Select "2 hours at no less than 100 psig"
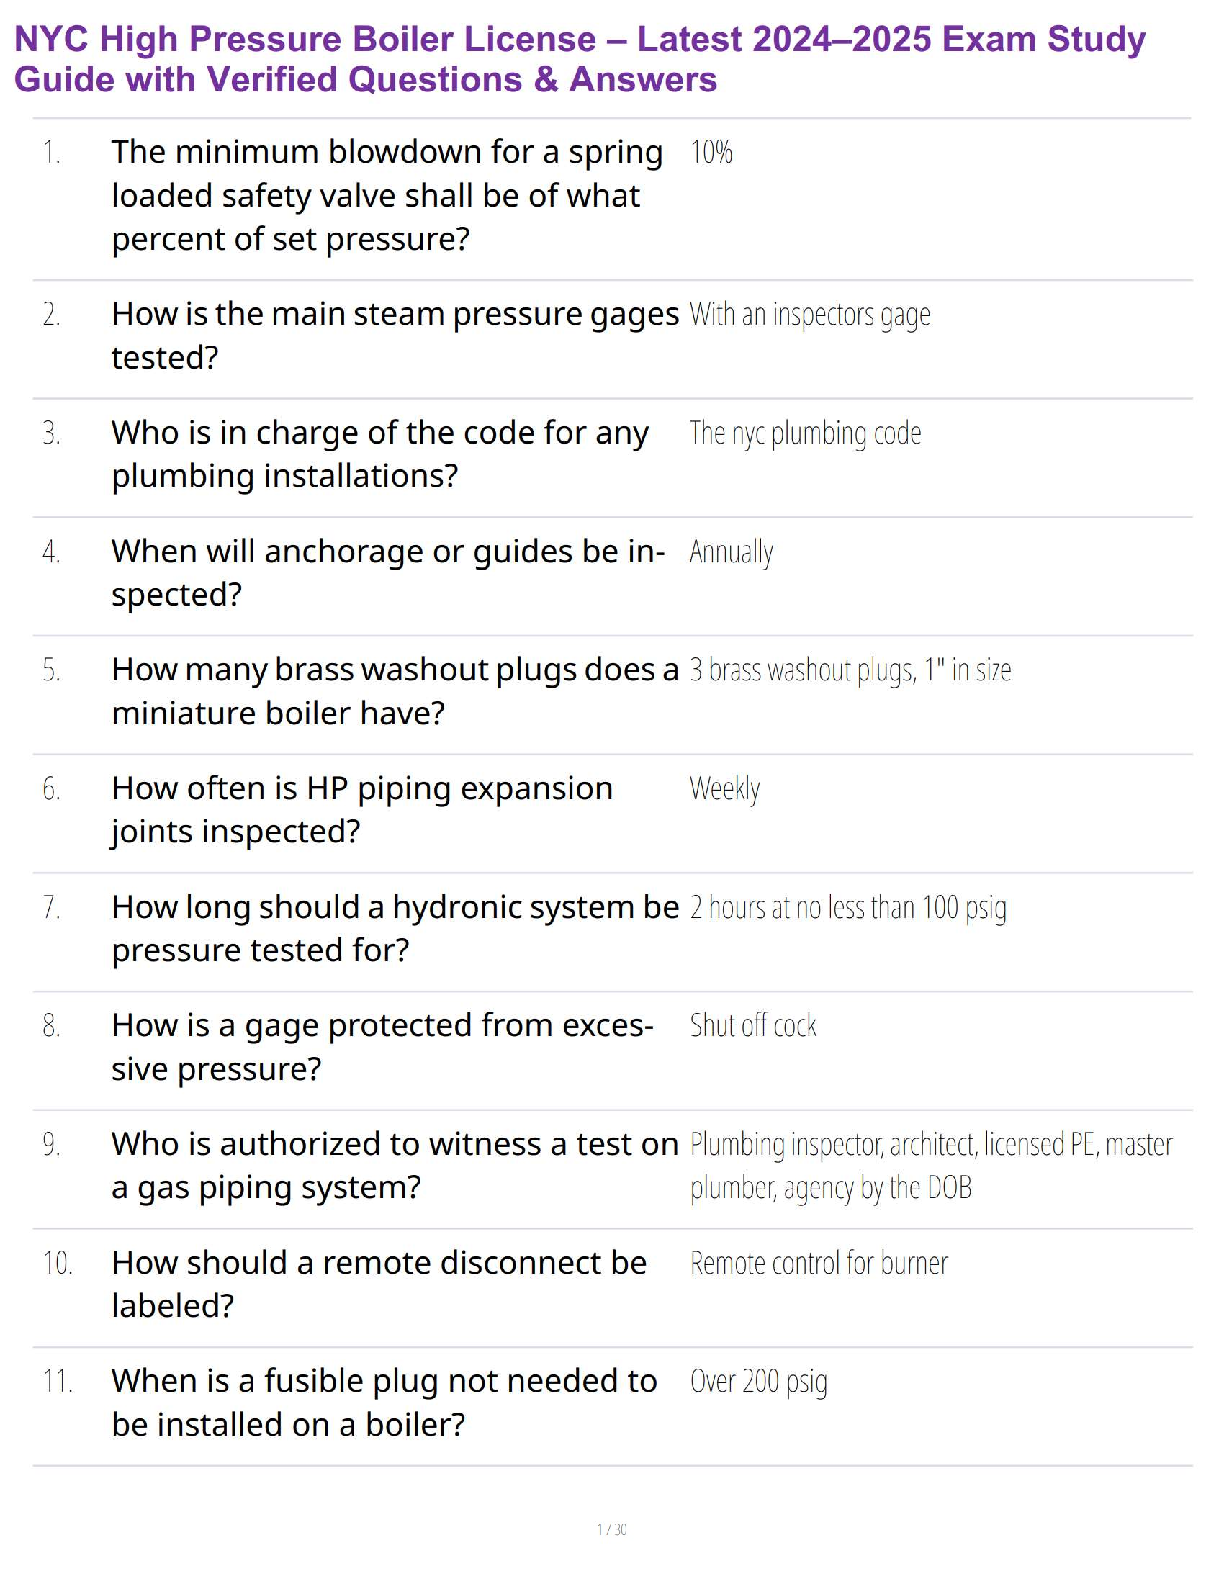 coord(848,908)
